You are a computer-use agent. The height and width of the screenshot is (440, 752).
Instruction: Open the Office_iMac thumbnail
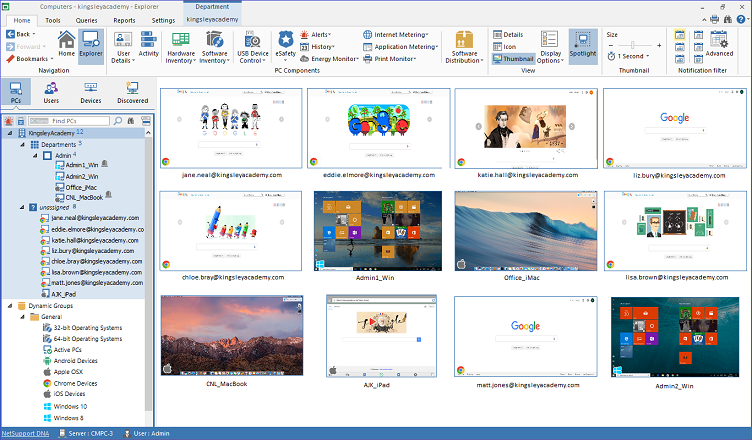coord(526,231)
